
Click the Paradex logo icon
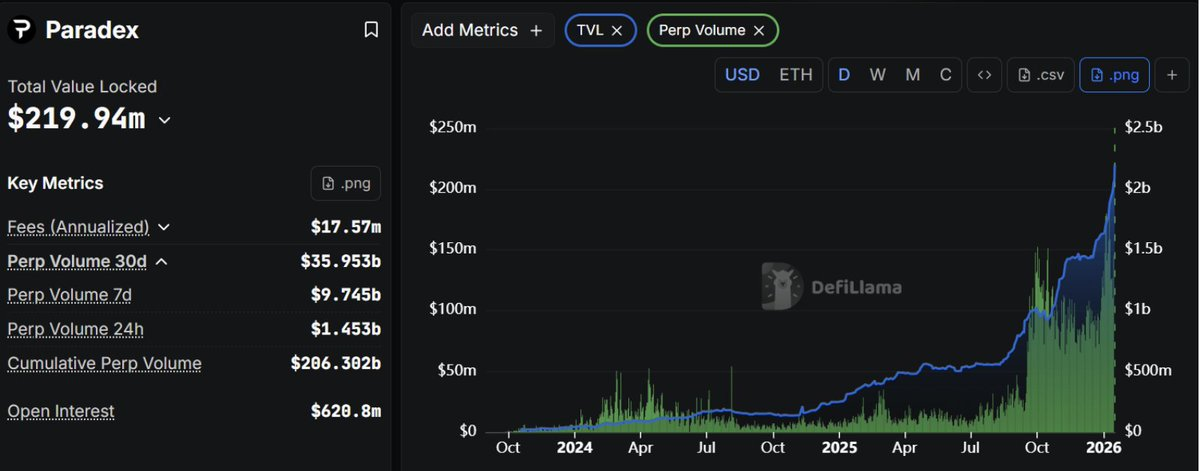pyautogui.click(x=20, y=30)
